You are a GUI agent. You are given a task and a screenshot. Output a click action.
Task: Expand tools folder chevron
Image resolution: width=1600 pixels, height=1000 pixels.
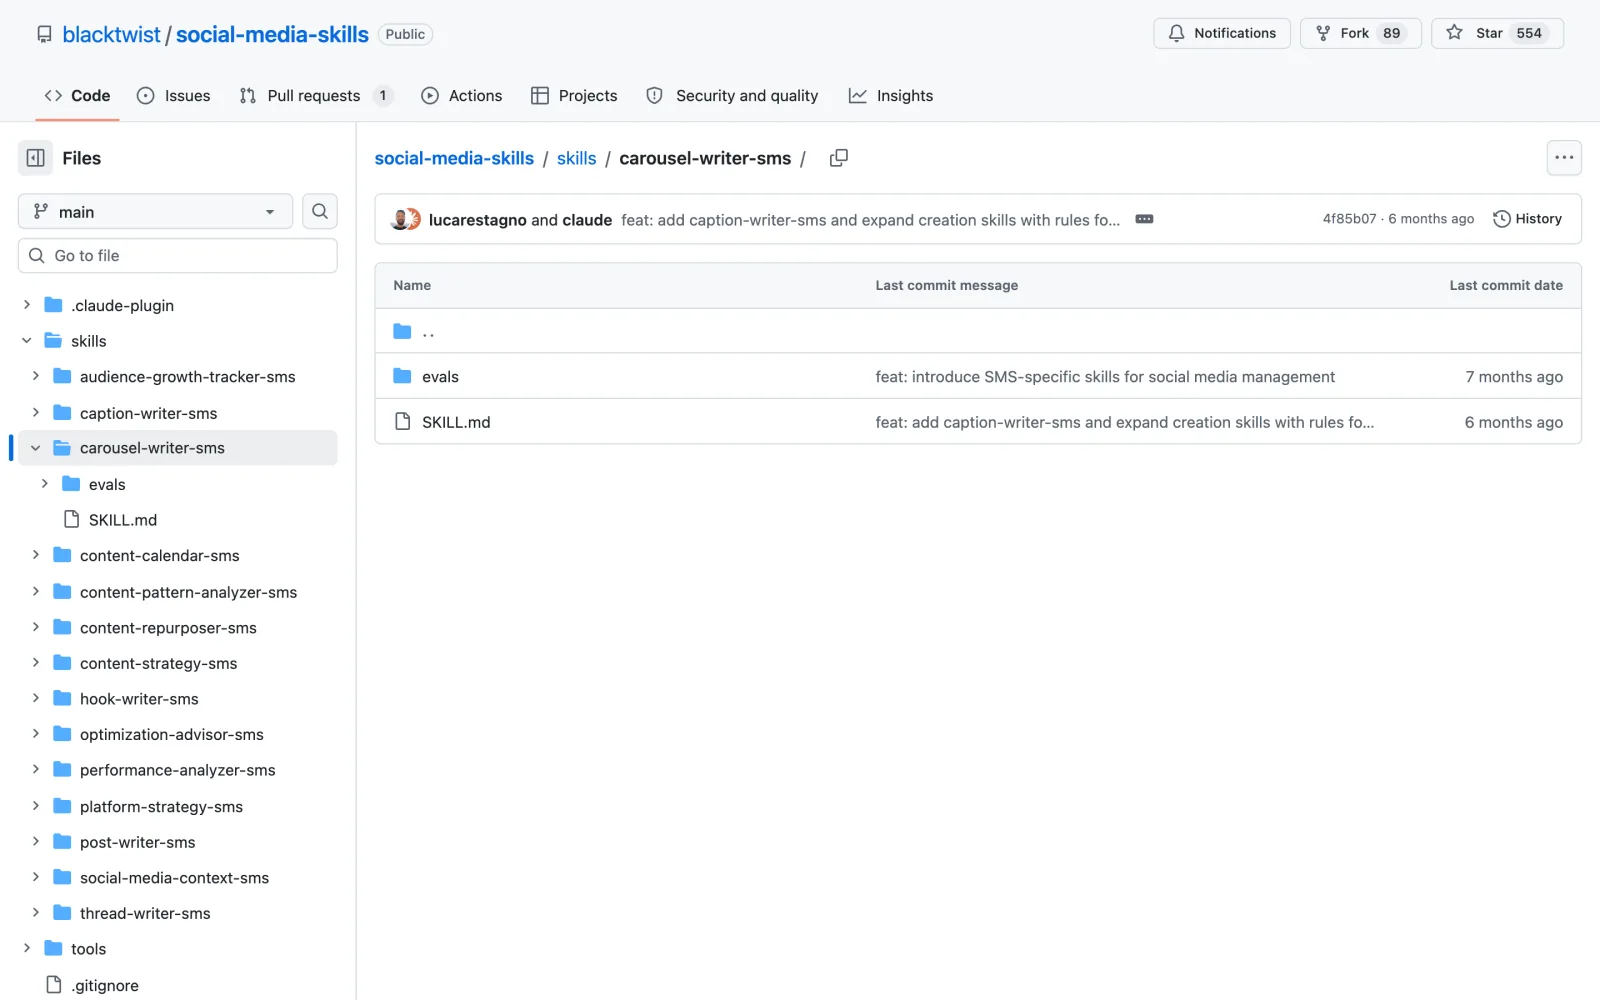27,948
